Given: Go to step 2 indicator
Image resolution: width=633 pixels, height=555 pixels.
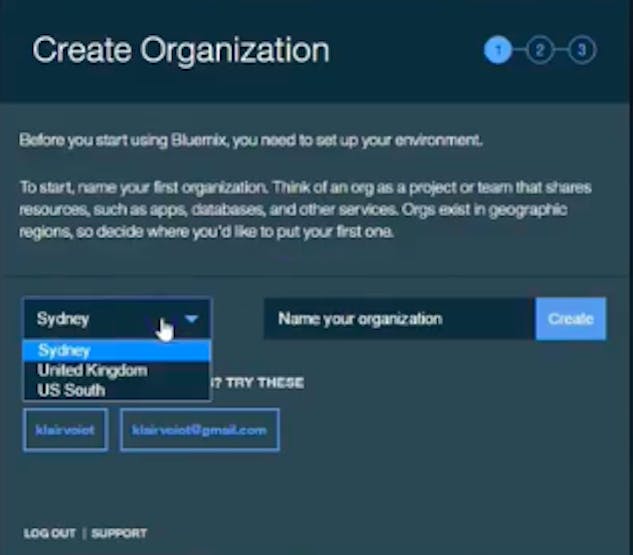Looking at the screenshot, I should coord(540,50).
